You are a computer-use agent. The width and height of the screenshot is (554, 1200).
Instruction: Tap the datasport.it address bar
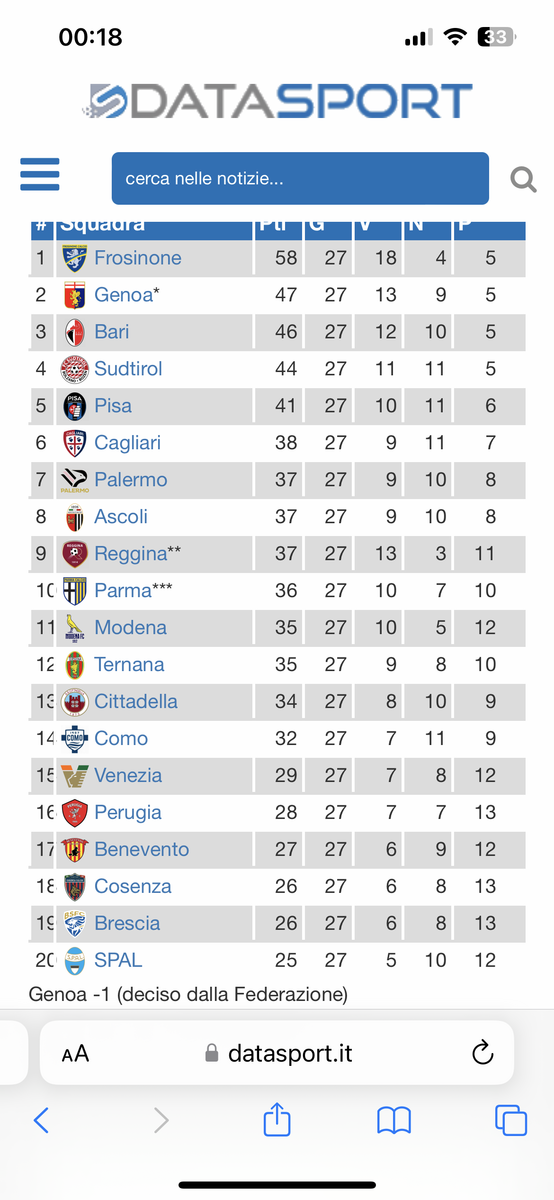click(x=277, y=1053)
